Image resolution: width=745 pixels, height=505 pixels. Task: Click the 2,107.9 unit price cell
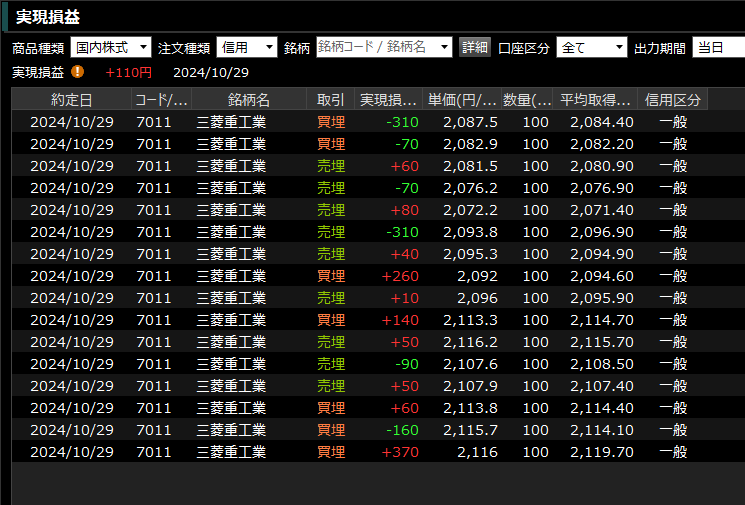[470, 386]
